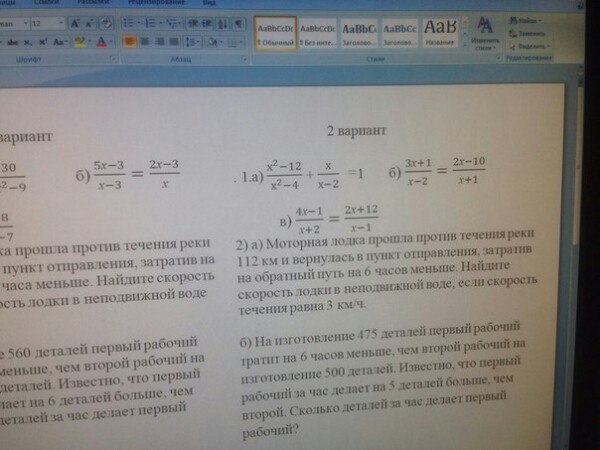Viewport: 600px width, 450px height.
Task: Expand the styles gallery More arrow
Action: (x=465, y=45)
